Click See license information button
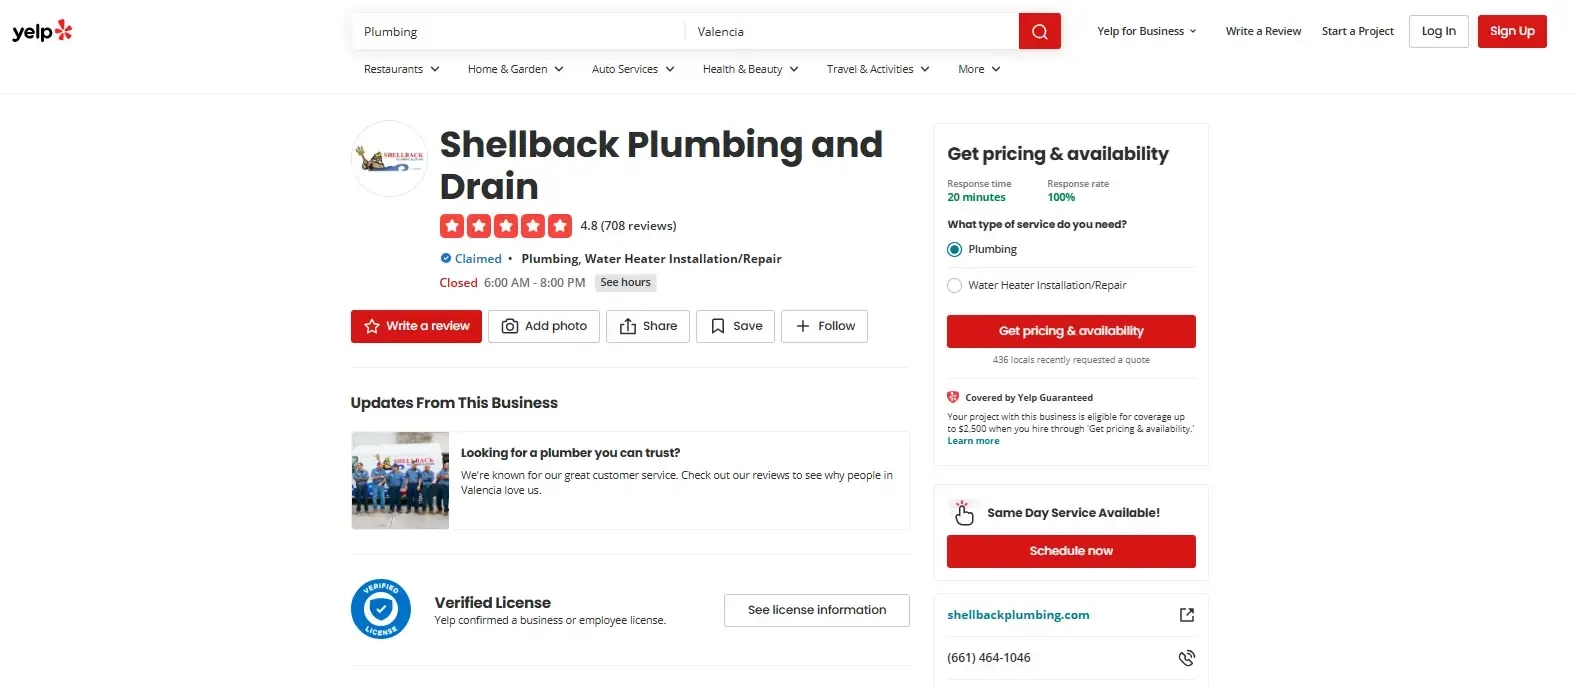1574x687 pixels. coord(816,610)
